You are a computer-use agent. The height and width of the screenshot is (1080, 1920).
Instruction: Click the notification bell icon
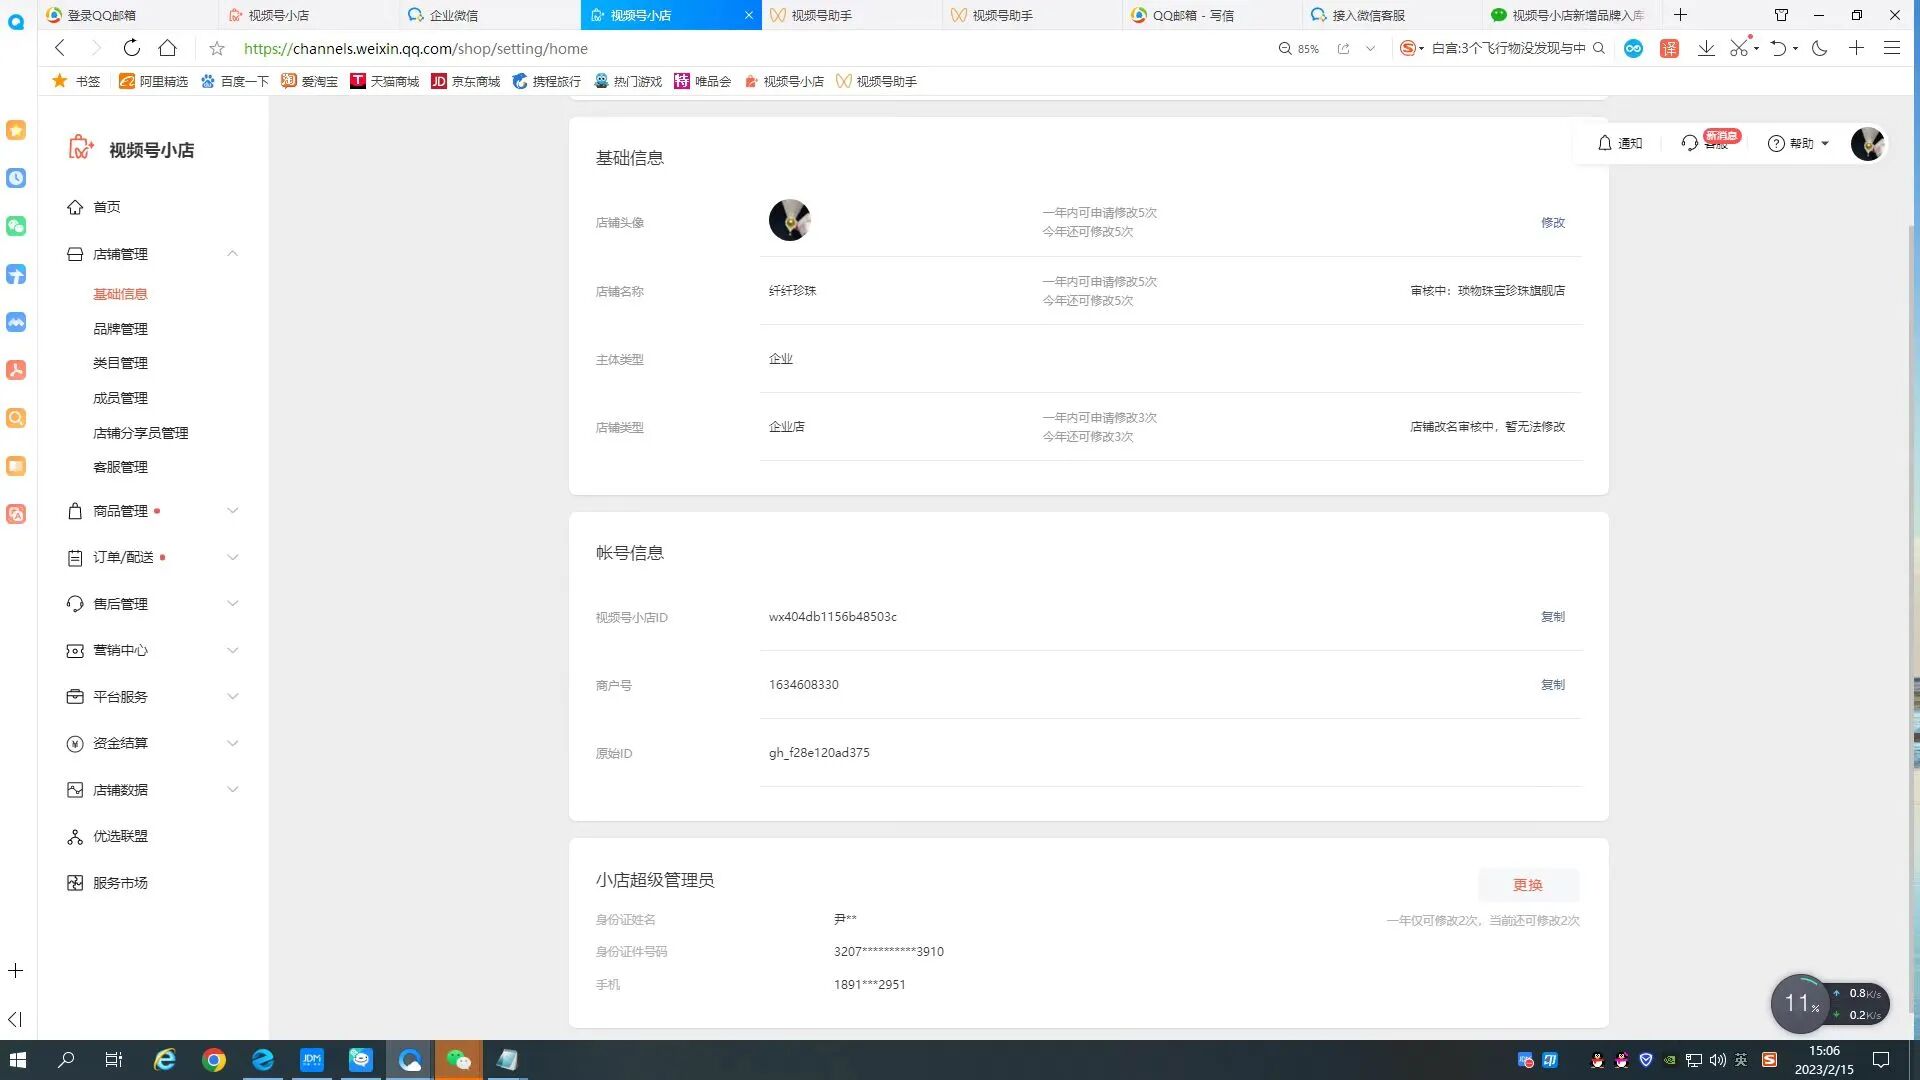1605,143
